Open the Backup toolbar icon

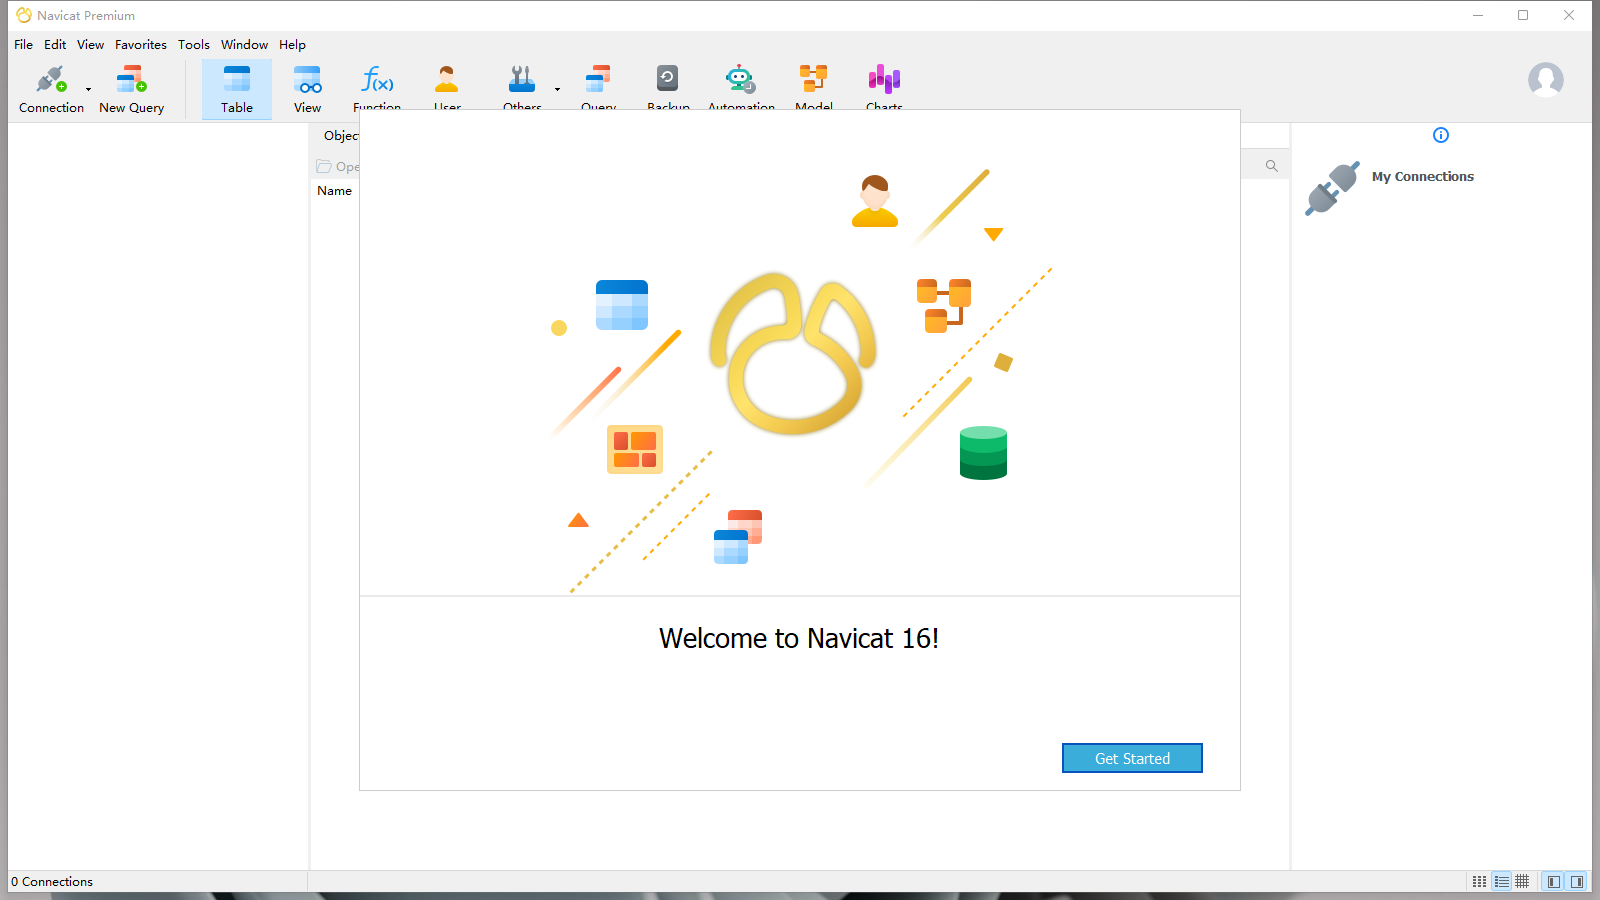pos(667,78)
